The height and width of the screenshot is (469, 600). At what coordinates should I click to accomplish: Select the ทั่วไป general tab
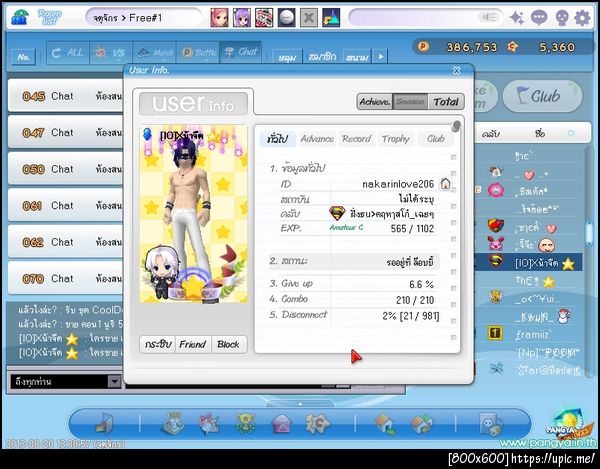[x=278, y=138]
